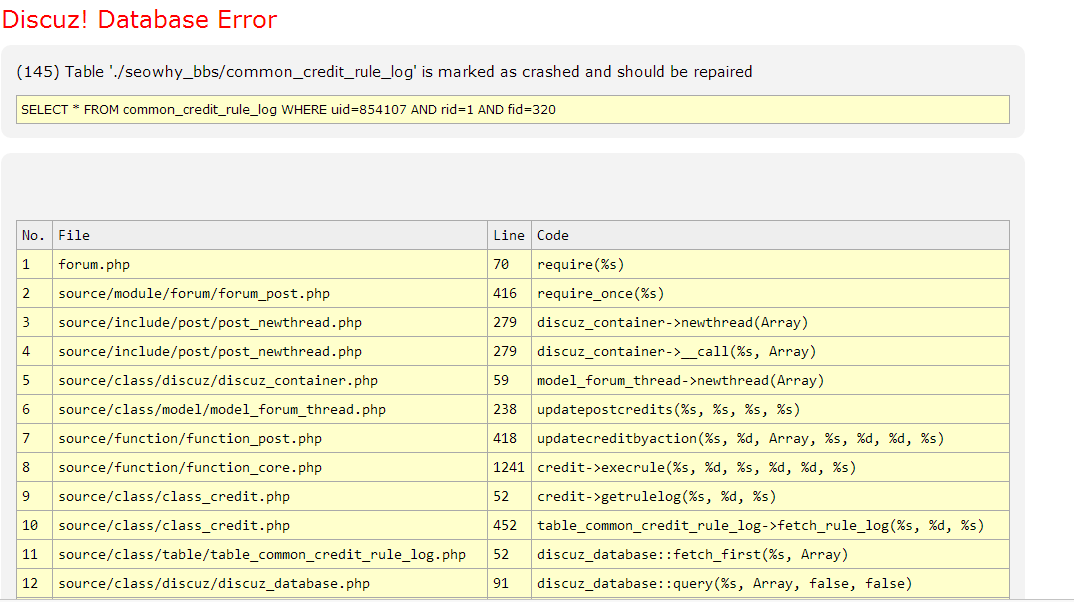Click line number 1241 cell
Viewport: 1074px width, 602px height.
coord(508,467)
